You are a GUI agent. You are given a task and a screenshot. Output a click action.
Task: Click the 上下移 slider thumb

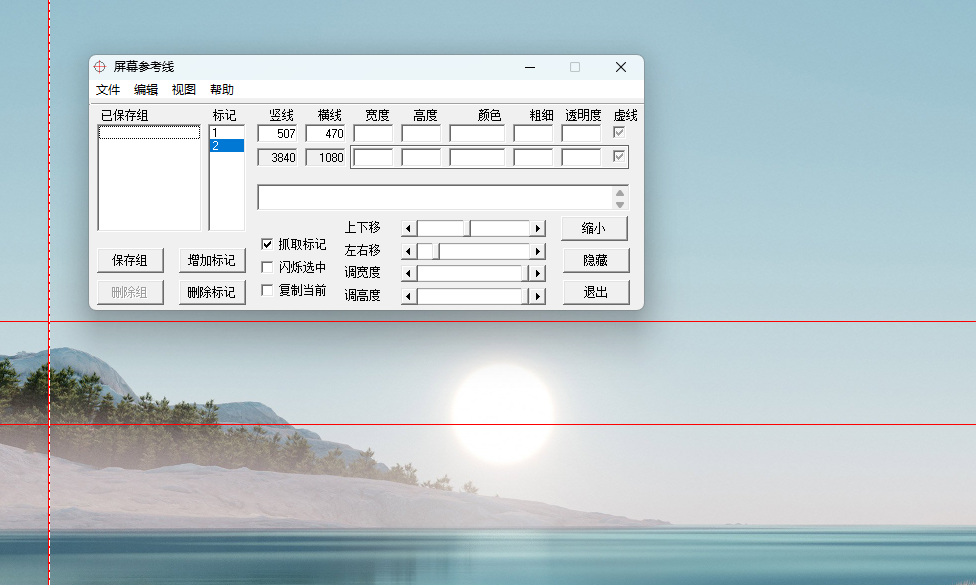point(467,228)
